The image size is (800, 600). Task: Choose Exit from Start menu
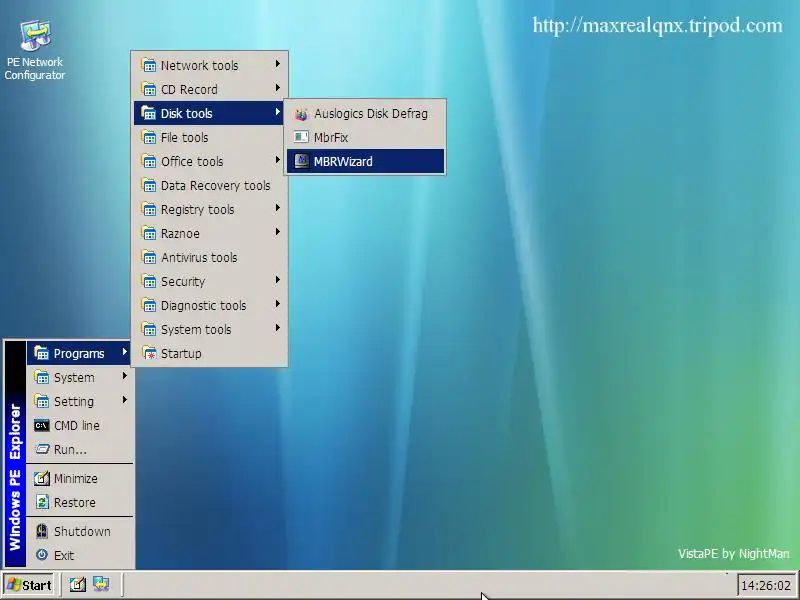(80, 555)
